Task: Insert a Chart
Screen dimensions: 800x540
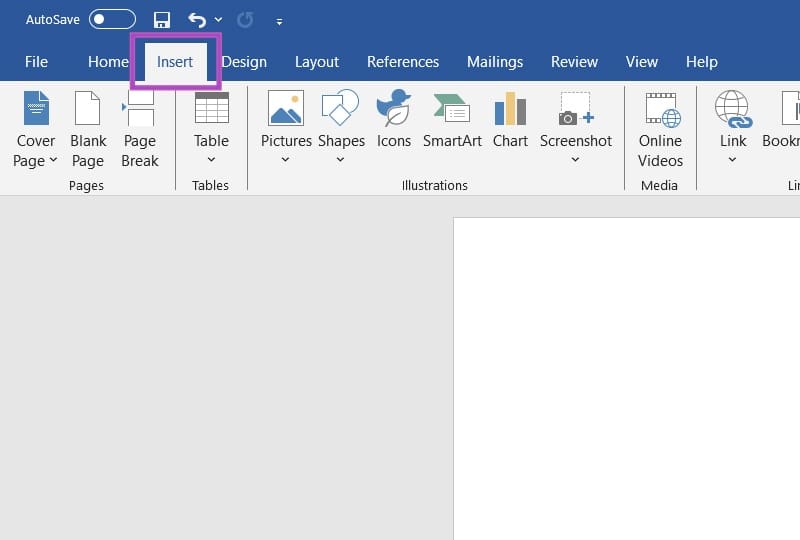Action: coord(510,120)
